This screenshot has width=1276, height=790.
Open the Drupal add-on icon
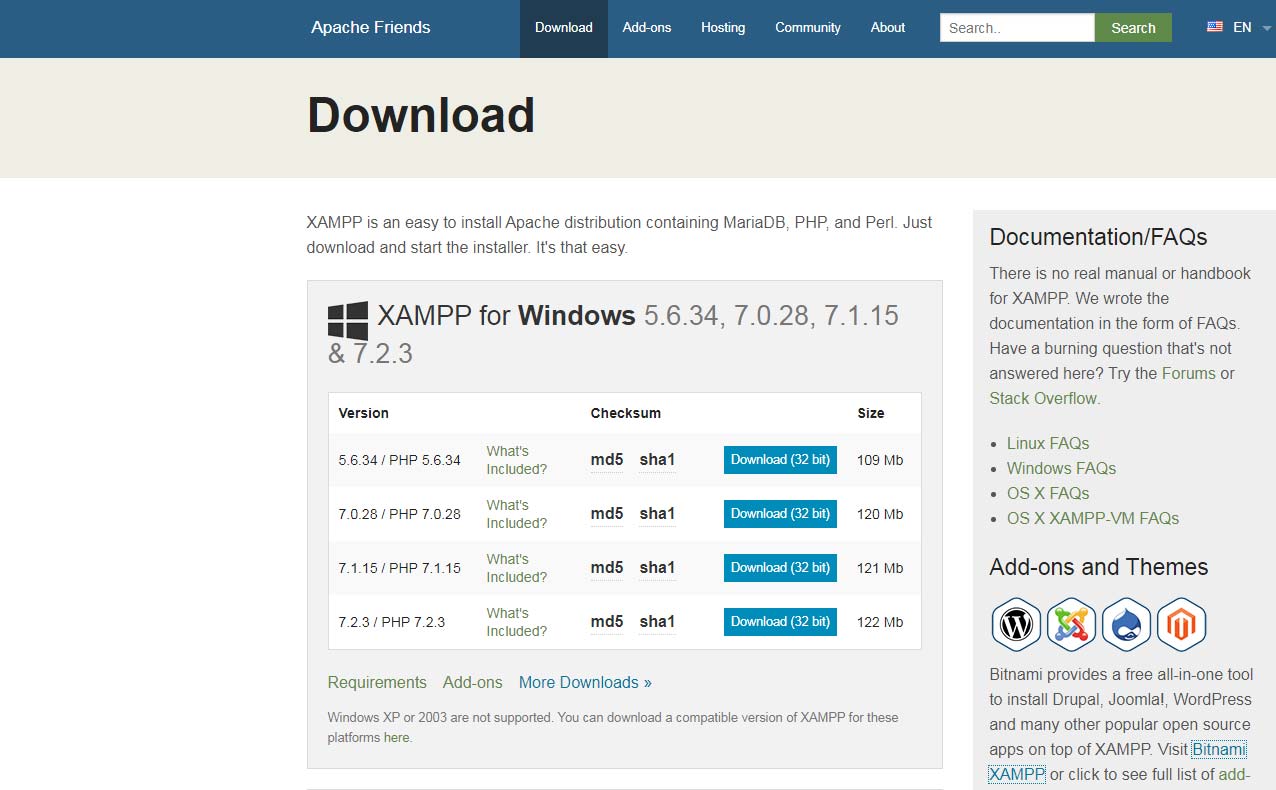point(1126,625)
